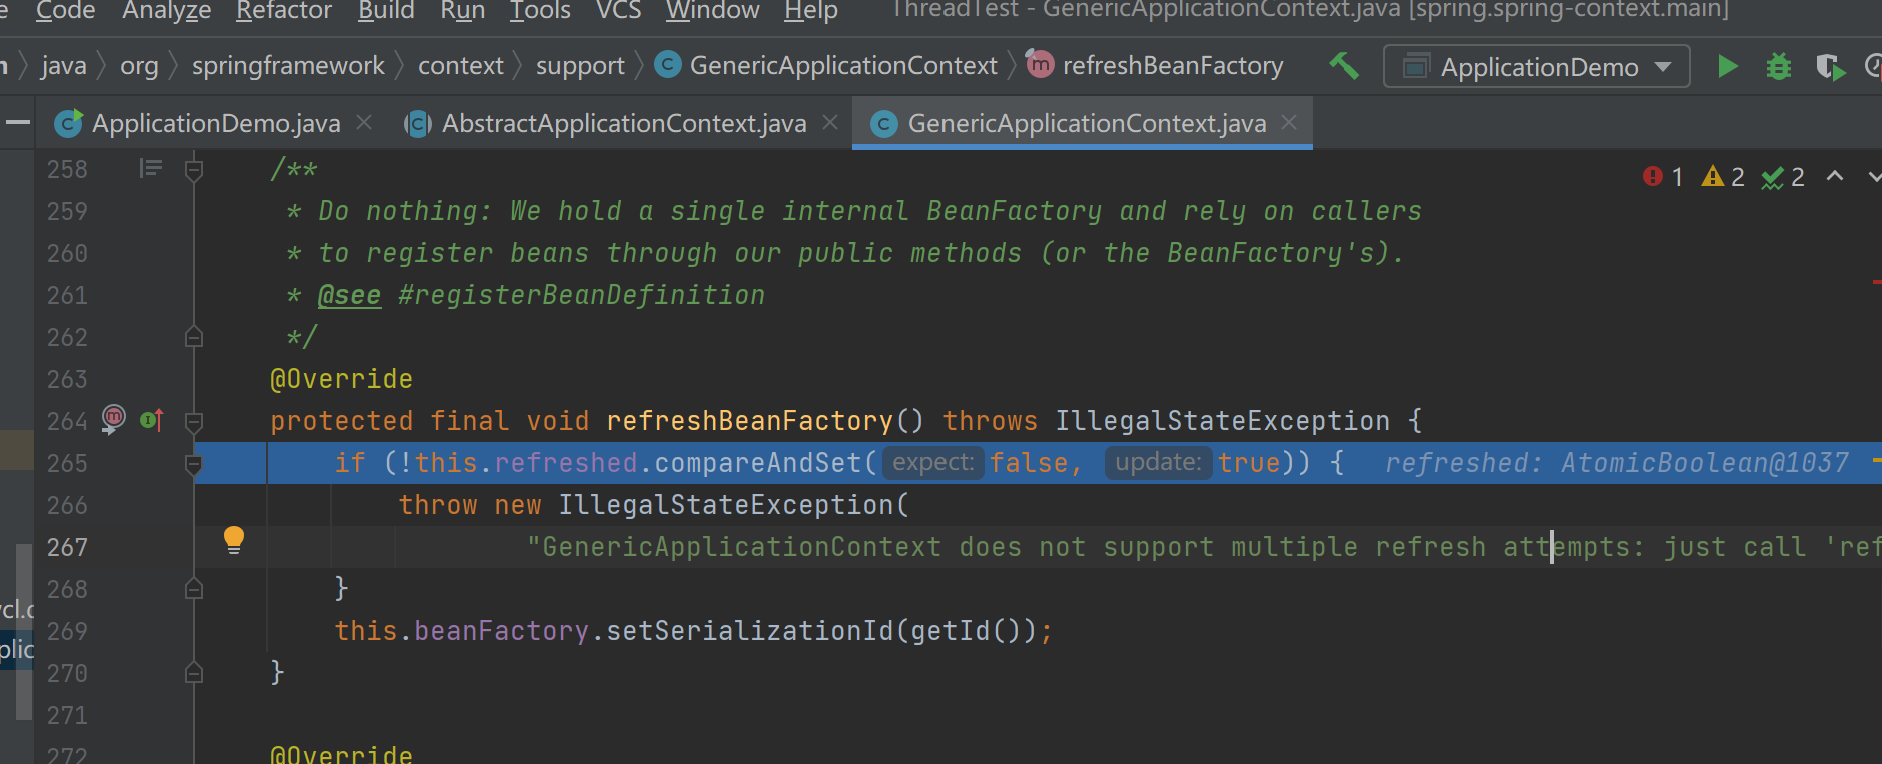Screen dimensions: 1882x764
Task: Click the overrides method gutter icon on line 264
Action: tap(152, 420)
